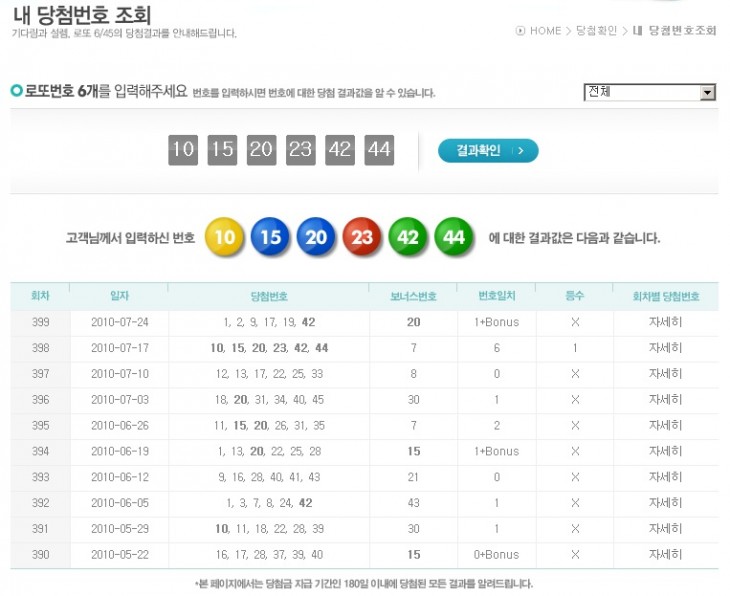Click match value 1+Bonus in row 394
The image size is (730, 596).
496,451
